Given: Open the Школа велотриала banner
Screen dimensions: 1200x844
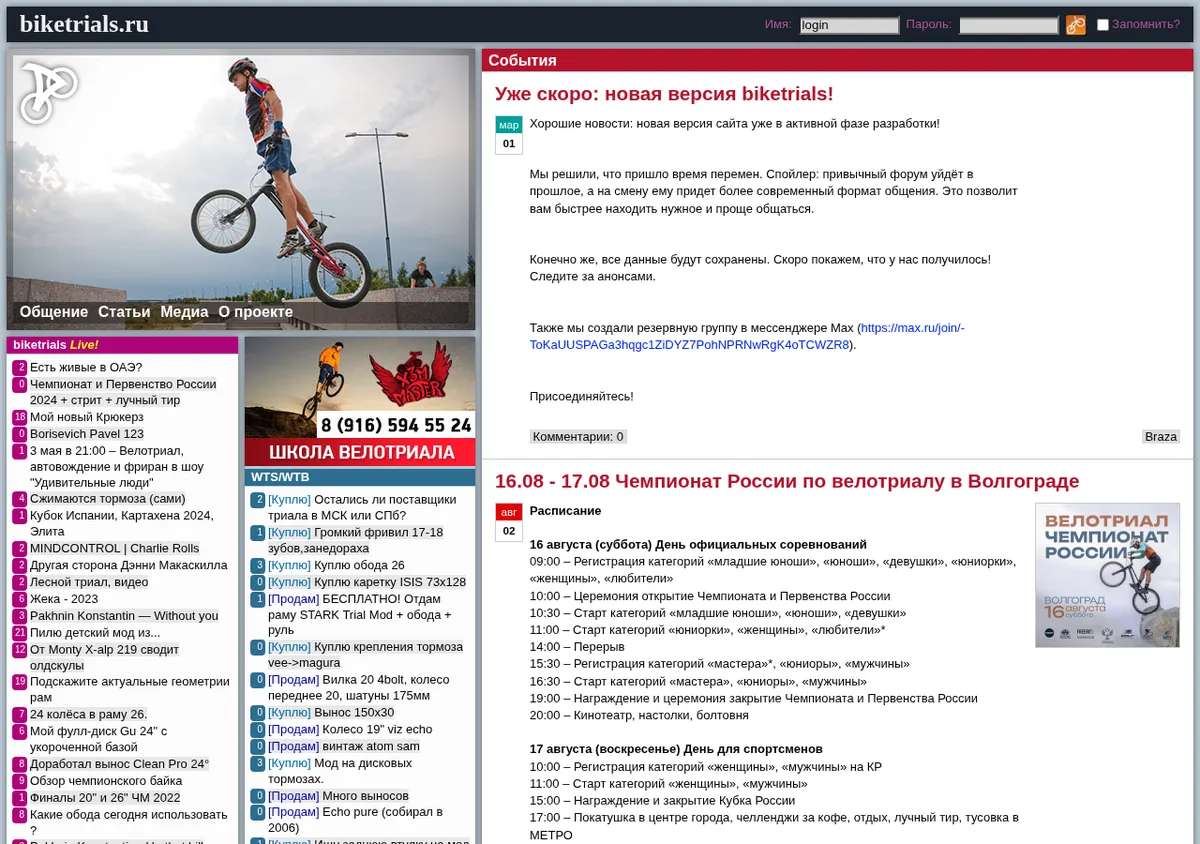Looking at the screenshot, I should coord(360,401).
